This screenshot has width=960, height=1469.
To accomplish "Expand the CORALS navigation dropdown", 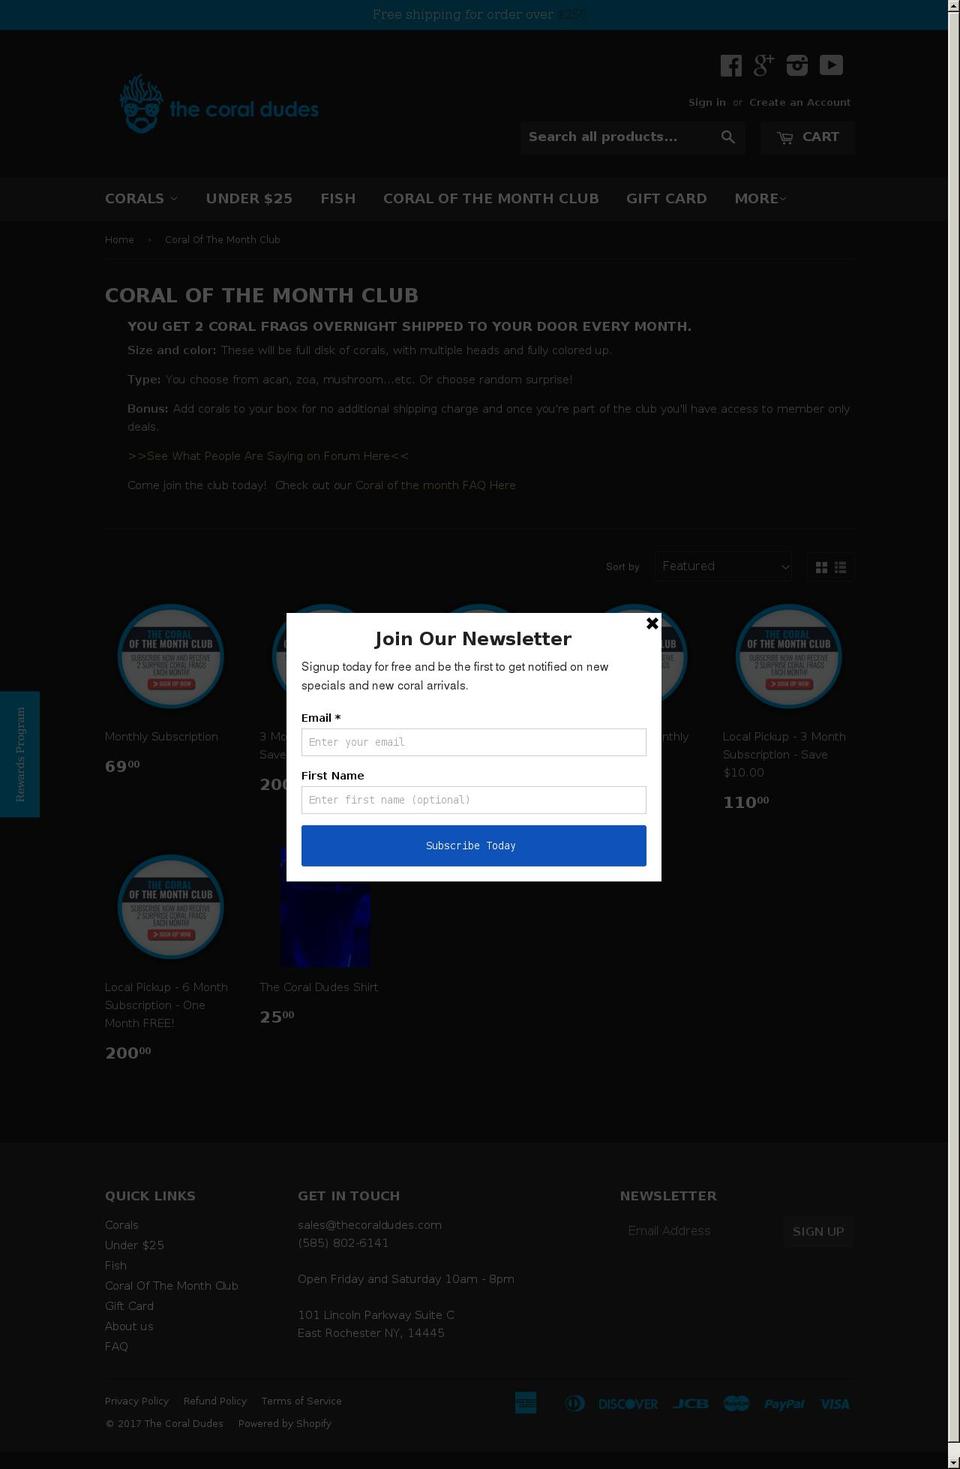I will (x=140, y=198).
